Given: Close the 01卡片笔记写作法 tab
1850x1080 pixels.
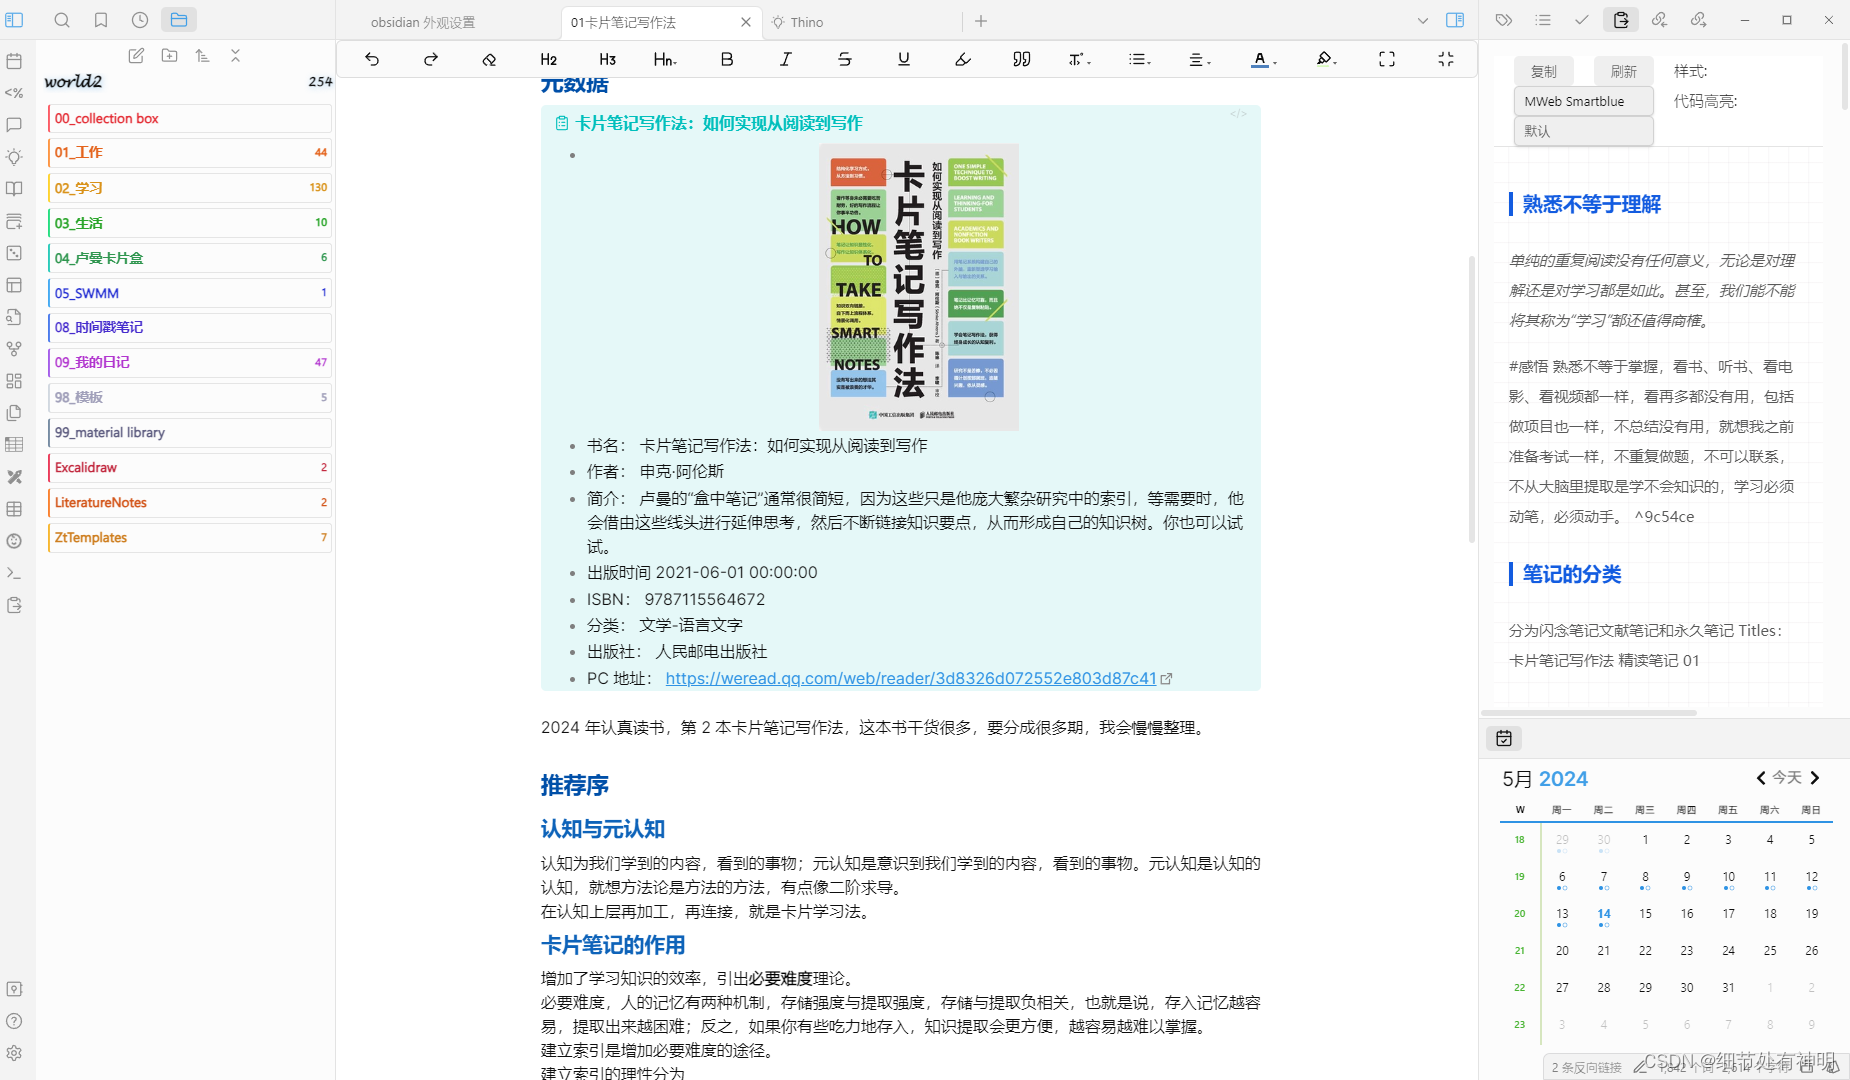Looking at the screenshot, I should pyautogui.click(x=746, y=22).
